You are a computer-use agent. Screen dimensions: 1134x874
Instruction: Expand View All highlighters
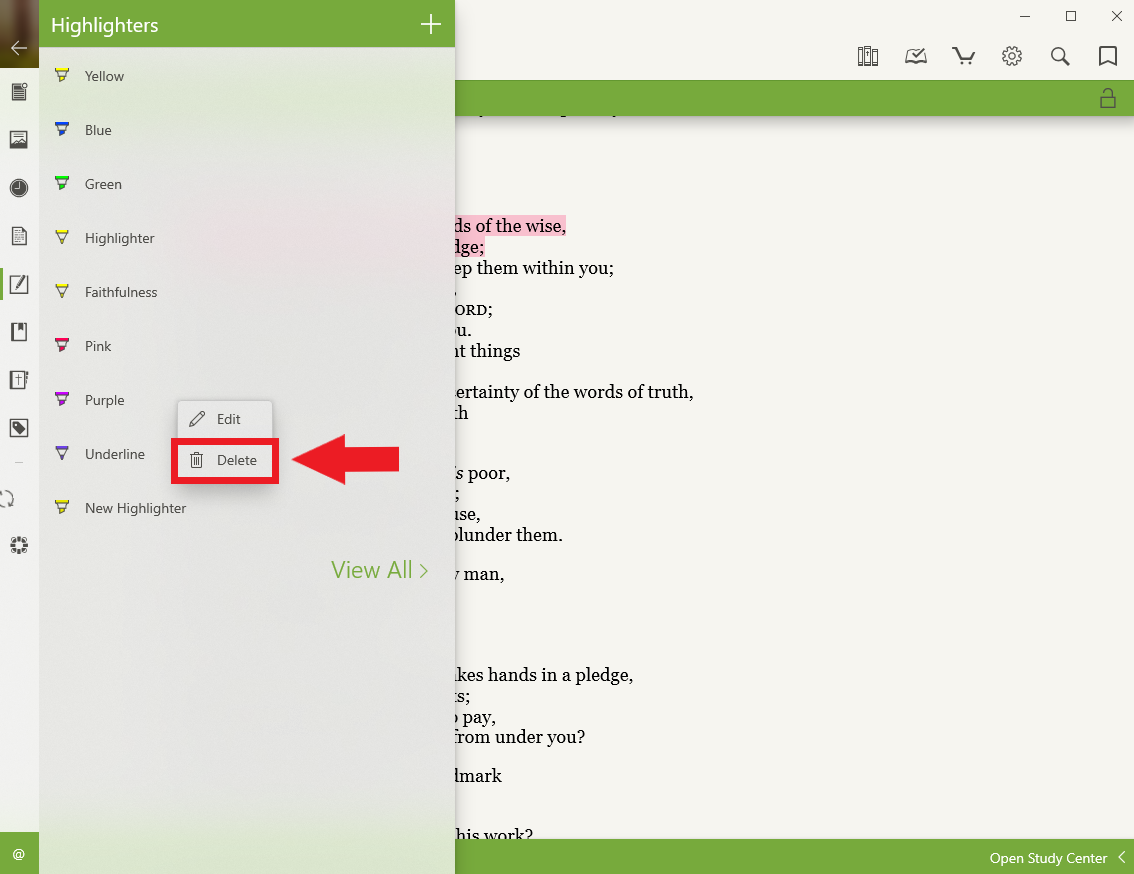pyautogui.click(x=379, y=570)
